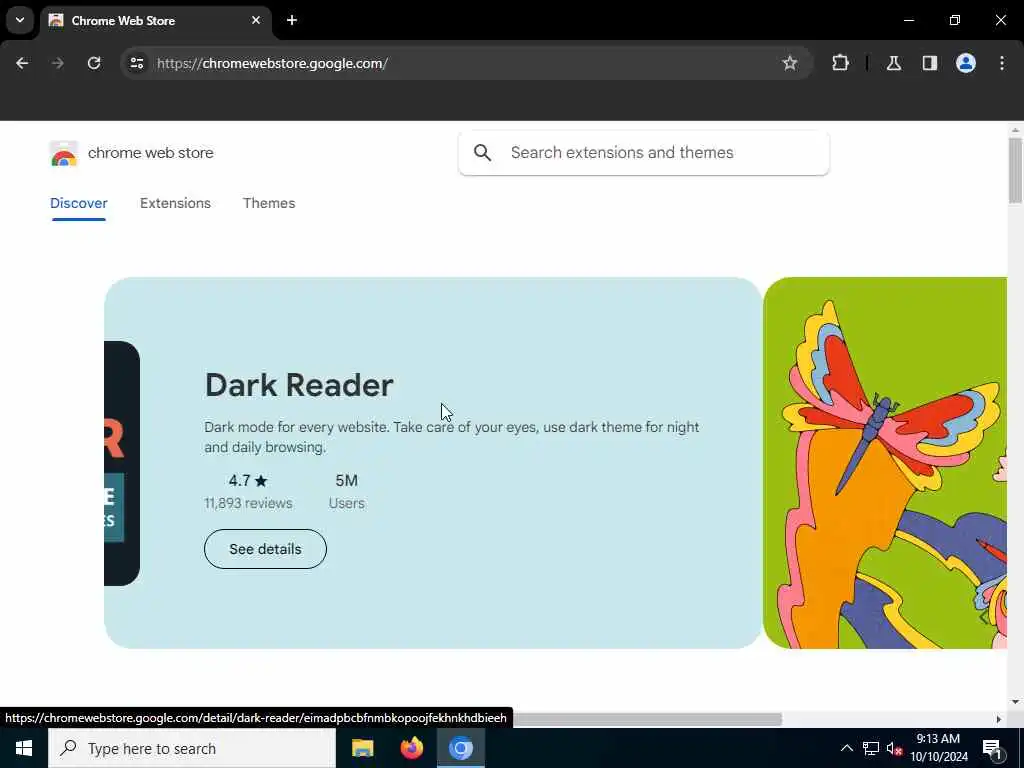Open the Windows Start menu

click(x=24, y=748)
